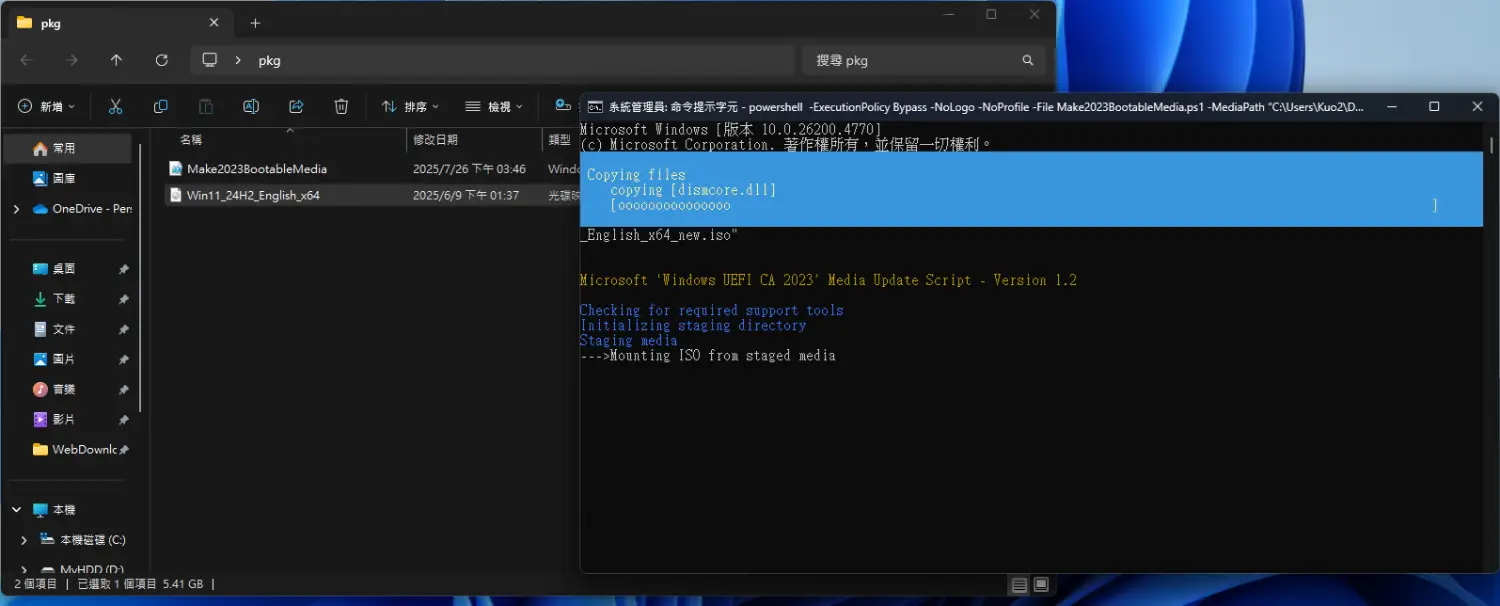
Task: Click the Share icon in Explorer toolbar
Action: (296, 106)
